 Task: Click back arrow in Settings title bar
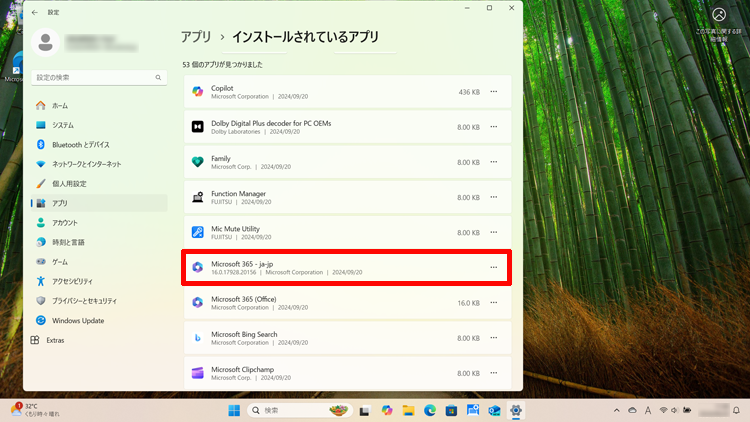(x=35, y=12)
